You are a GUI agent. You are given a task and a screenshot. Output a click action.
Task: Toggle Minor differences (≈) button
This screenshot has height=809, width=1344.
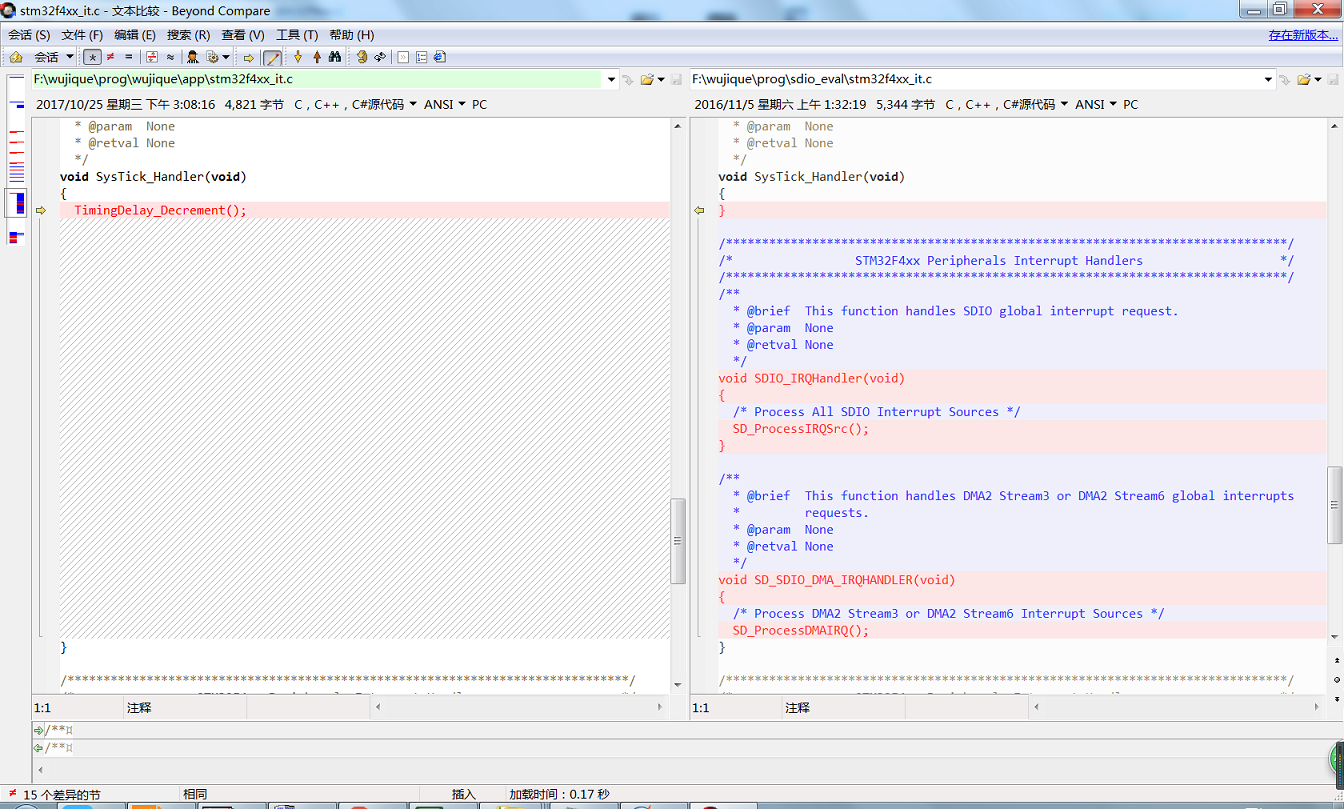point(170,57)
